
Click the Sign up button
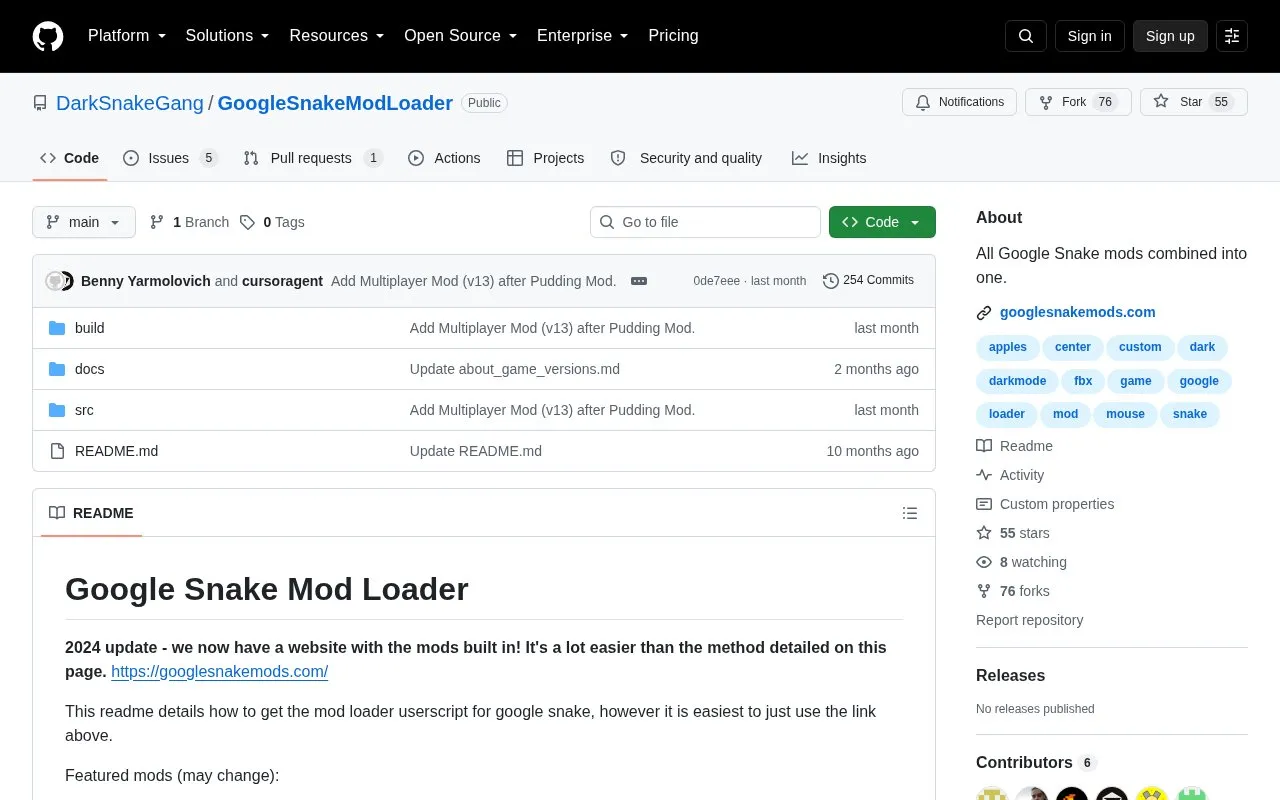pyautogui.click(x=1170, y=36)
